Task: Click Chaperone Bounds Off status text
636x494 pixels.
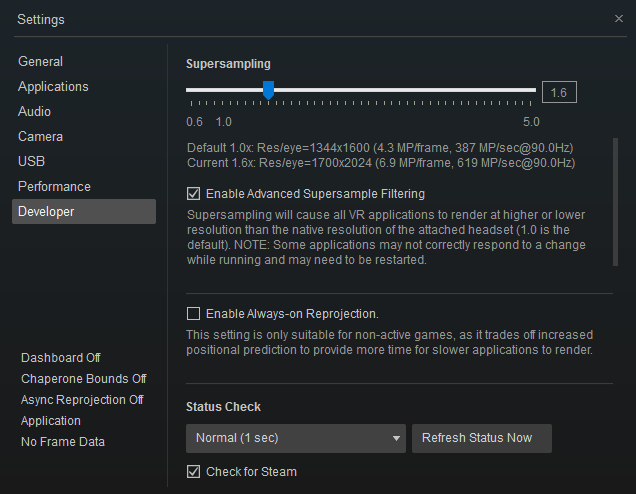Action: tap(84, 379)
